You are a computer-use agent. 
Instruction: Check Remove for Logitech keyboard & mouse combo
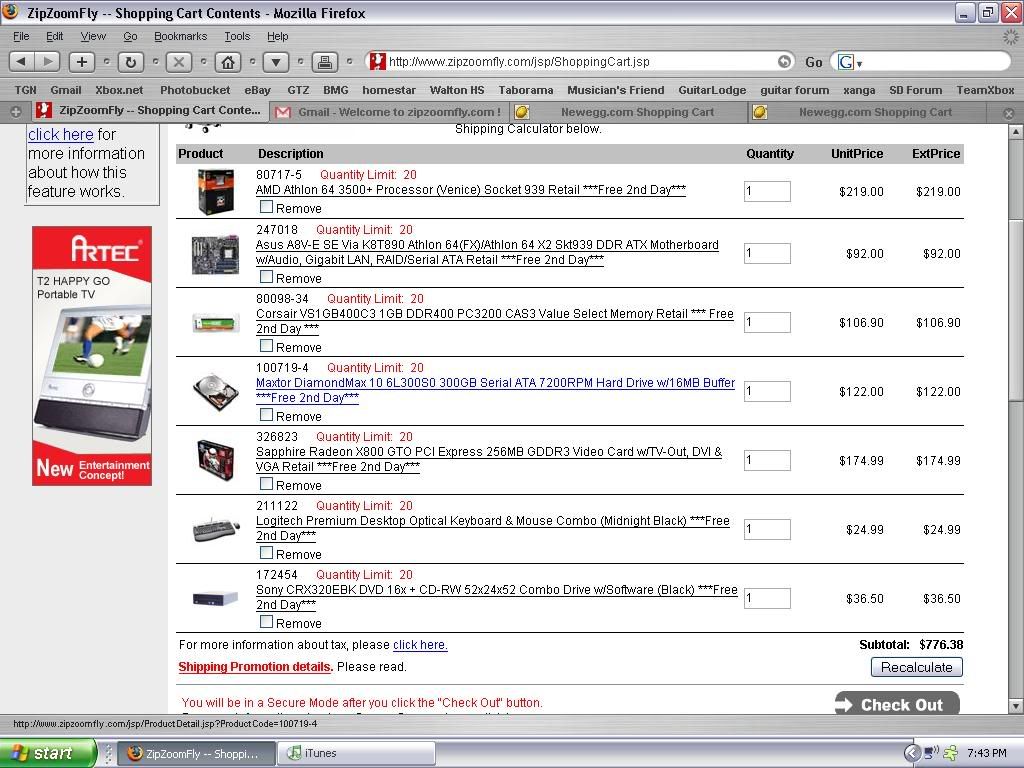tap(266, 553)
